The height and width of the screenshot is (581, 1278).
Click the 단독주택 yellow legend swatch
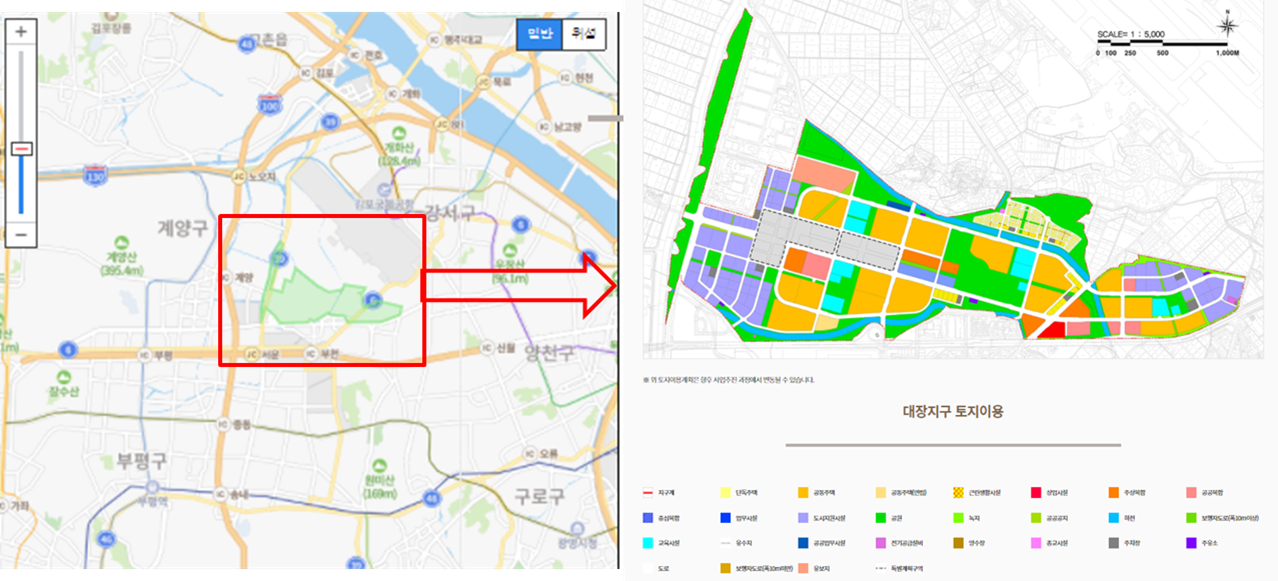point(726,493)
